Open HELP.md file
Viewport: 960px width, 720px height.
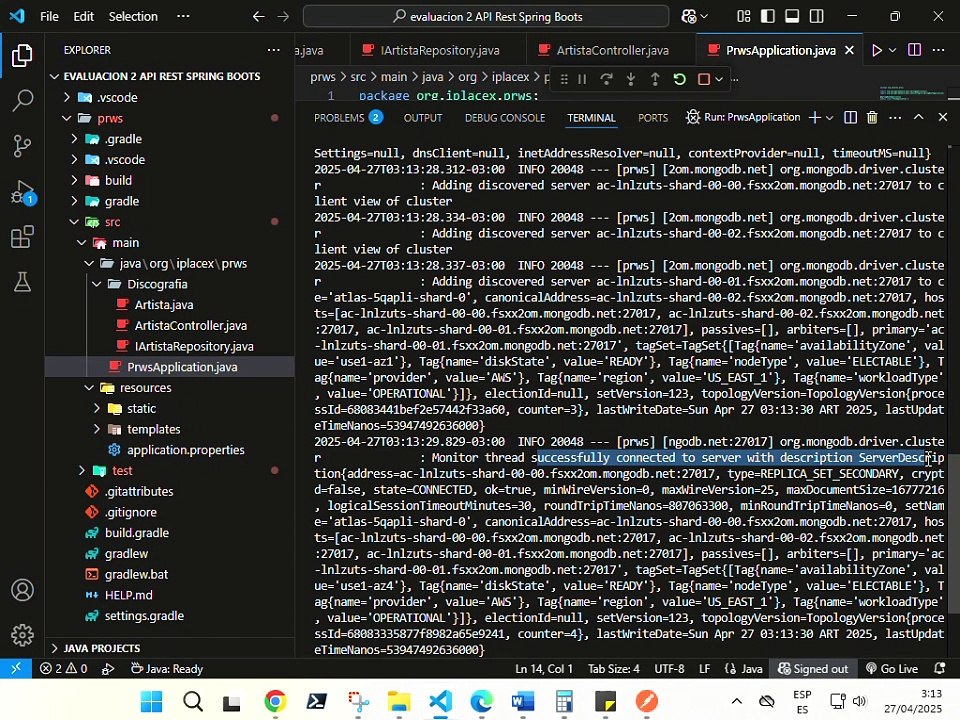tap(170, 595)
